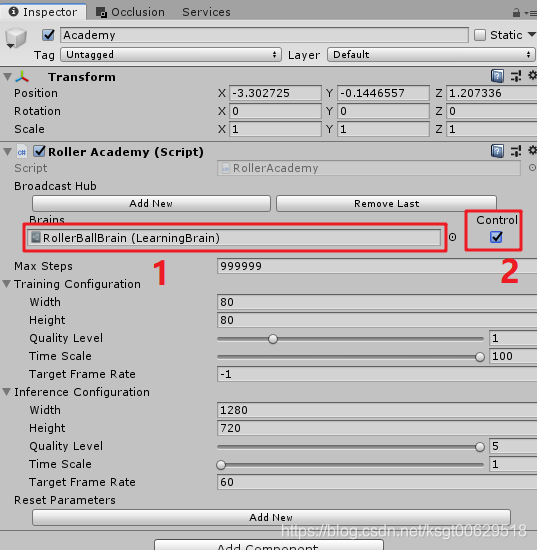Viewport: 537px width, 550px height.
Task: Click the Add Component button
Action: (x=268, y=545)
